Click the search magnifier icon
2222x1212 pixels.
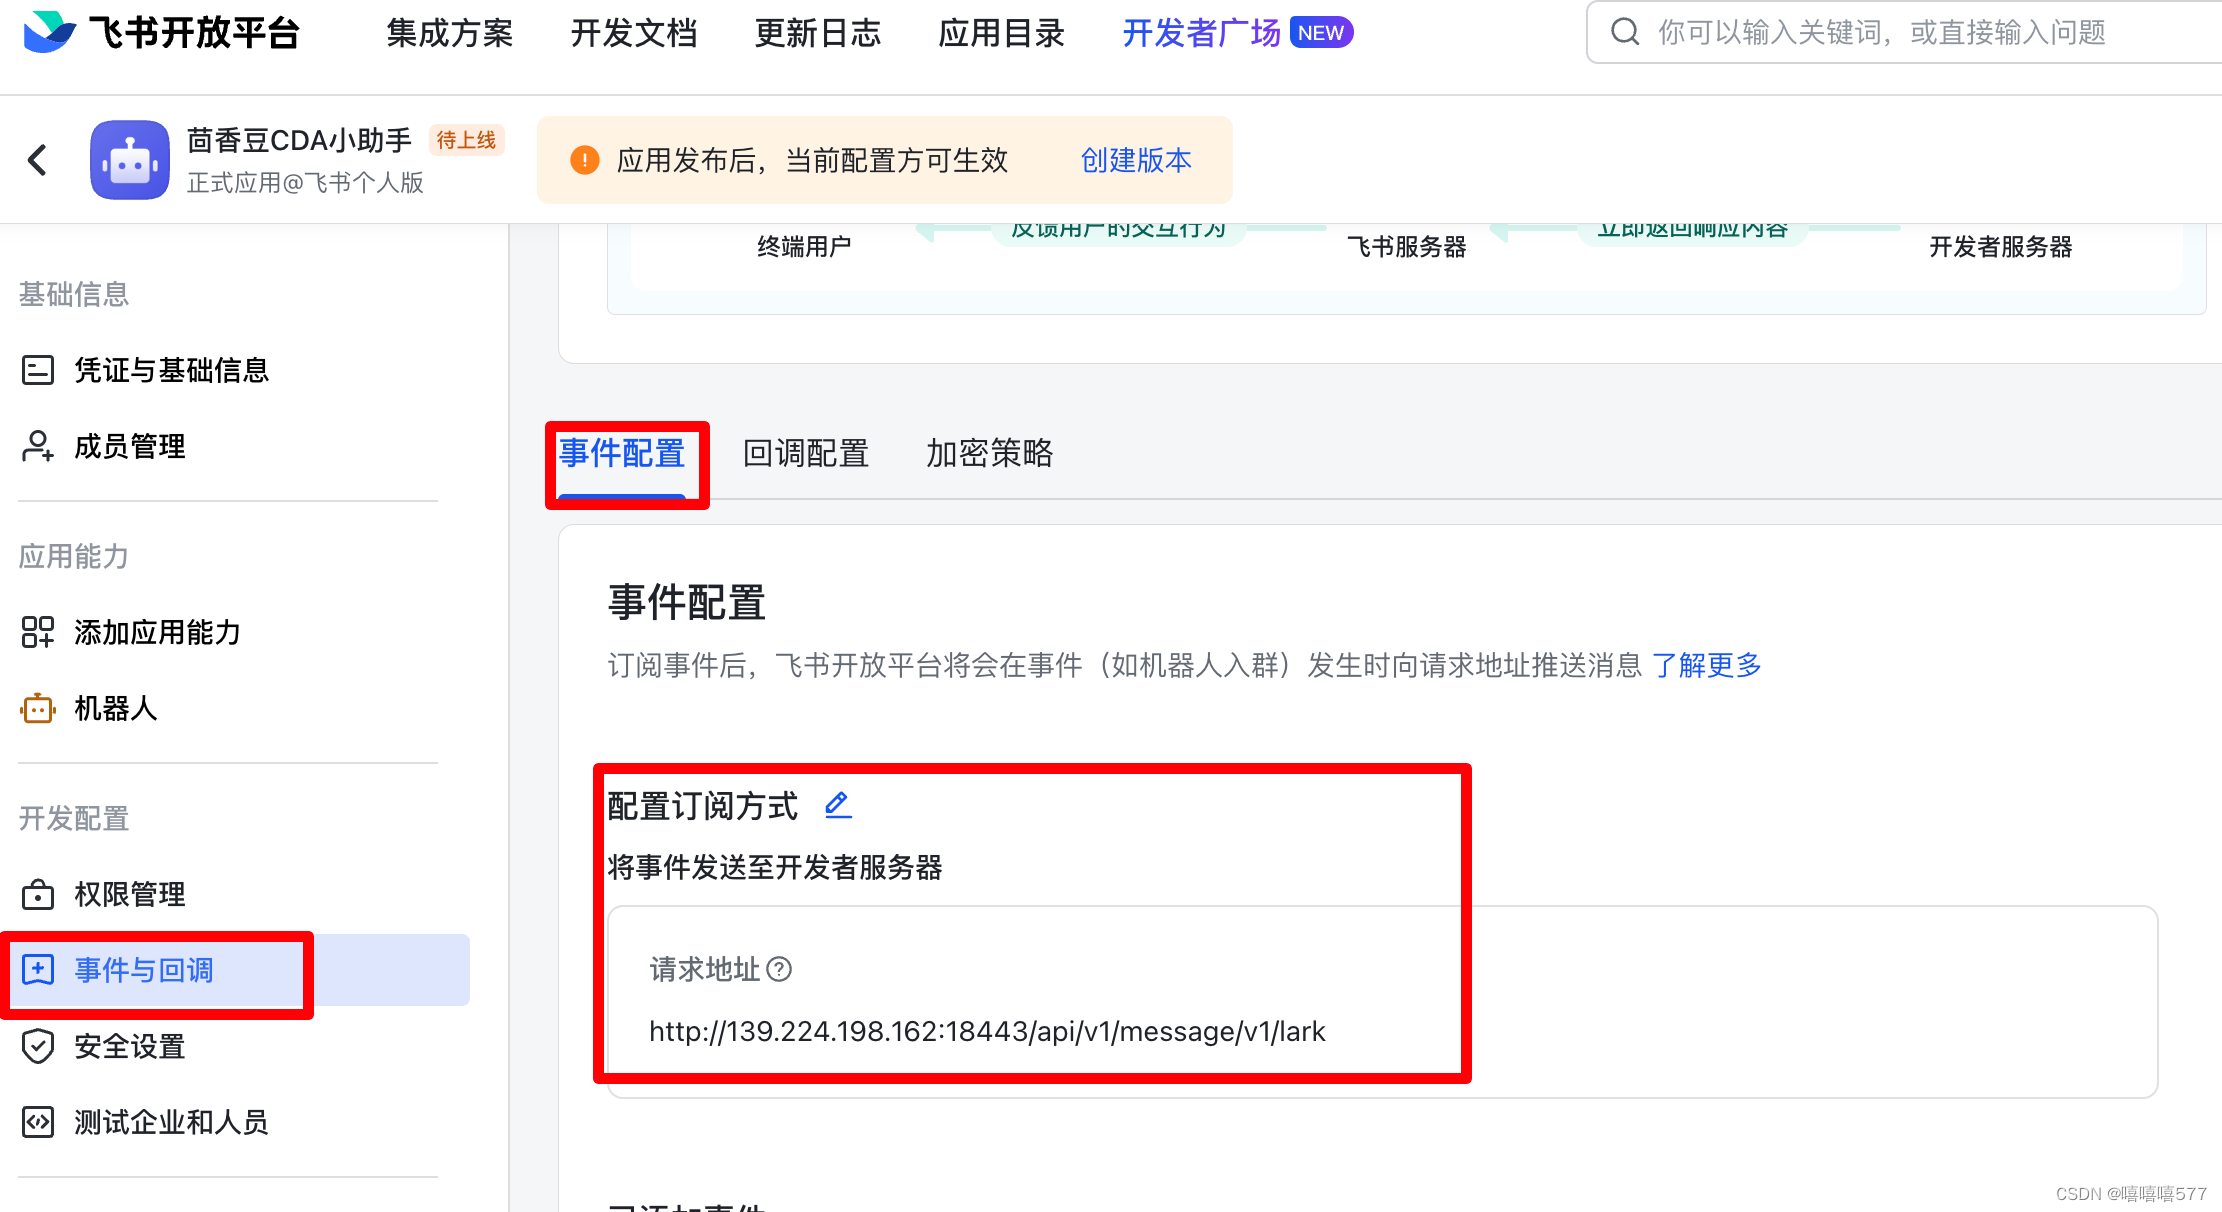click(x=1625, y=32)
